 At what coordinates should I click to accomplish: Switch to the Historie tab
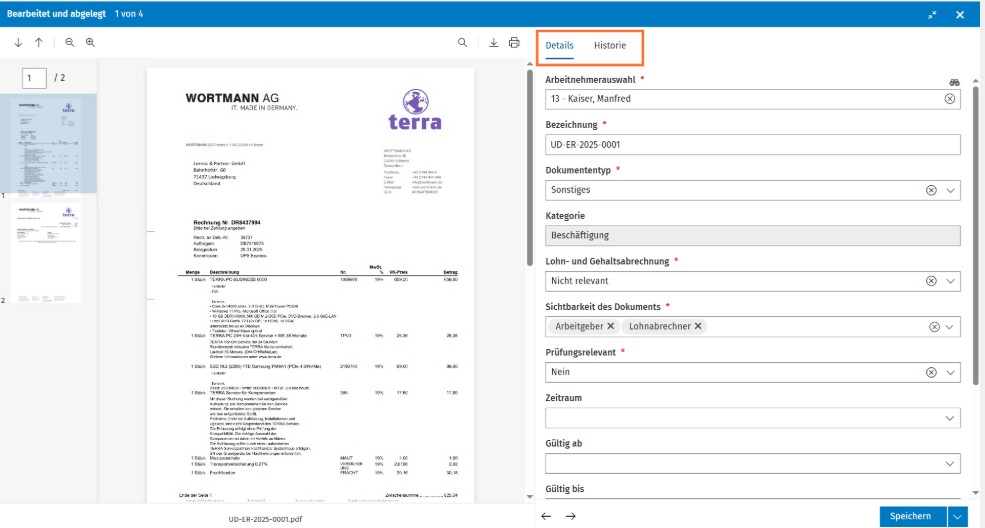(x=610, y=45)
